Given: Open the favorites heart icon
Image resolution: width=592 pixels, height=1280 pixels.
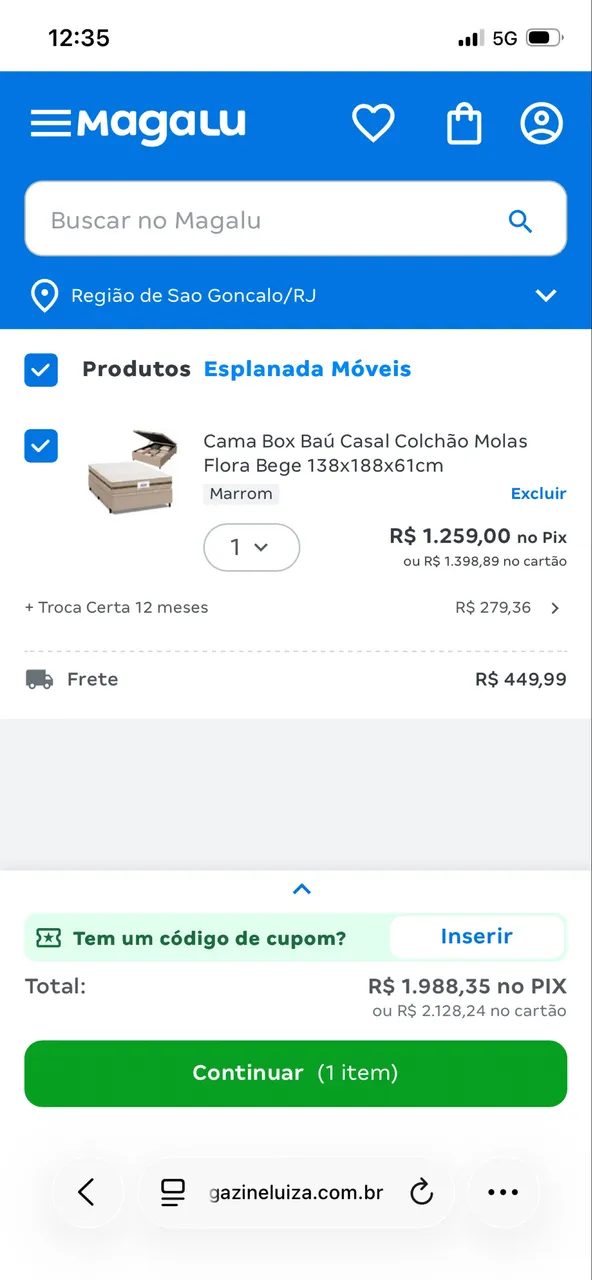Looking at the screenshot, I should tap(373, 124).
